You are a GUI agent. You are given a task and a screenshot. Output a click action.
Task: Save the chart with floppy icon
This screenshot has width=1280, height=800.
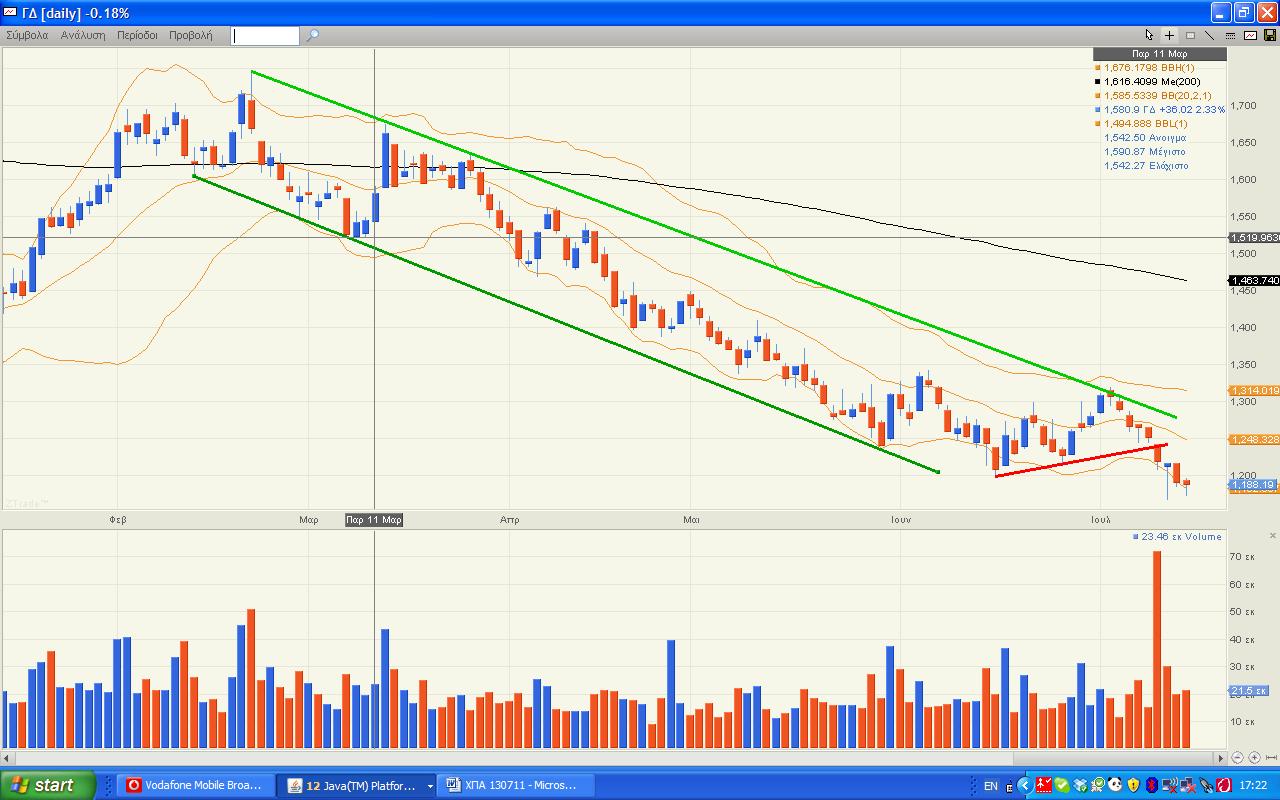(x=1270, y=35)
